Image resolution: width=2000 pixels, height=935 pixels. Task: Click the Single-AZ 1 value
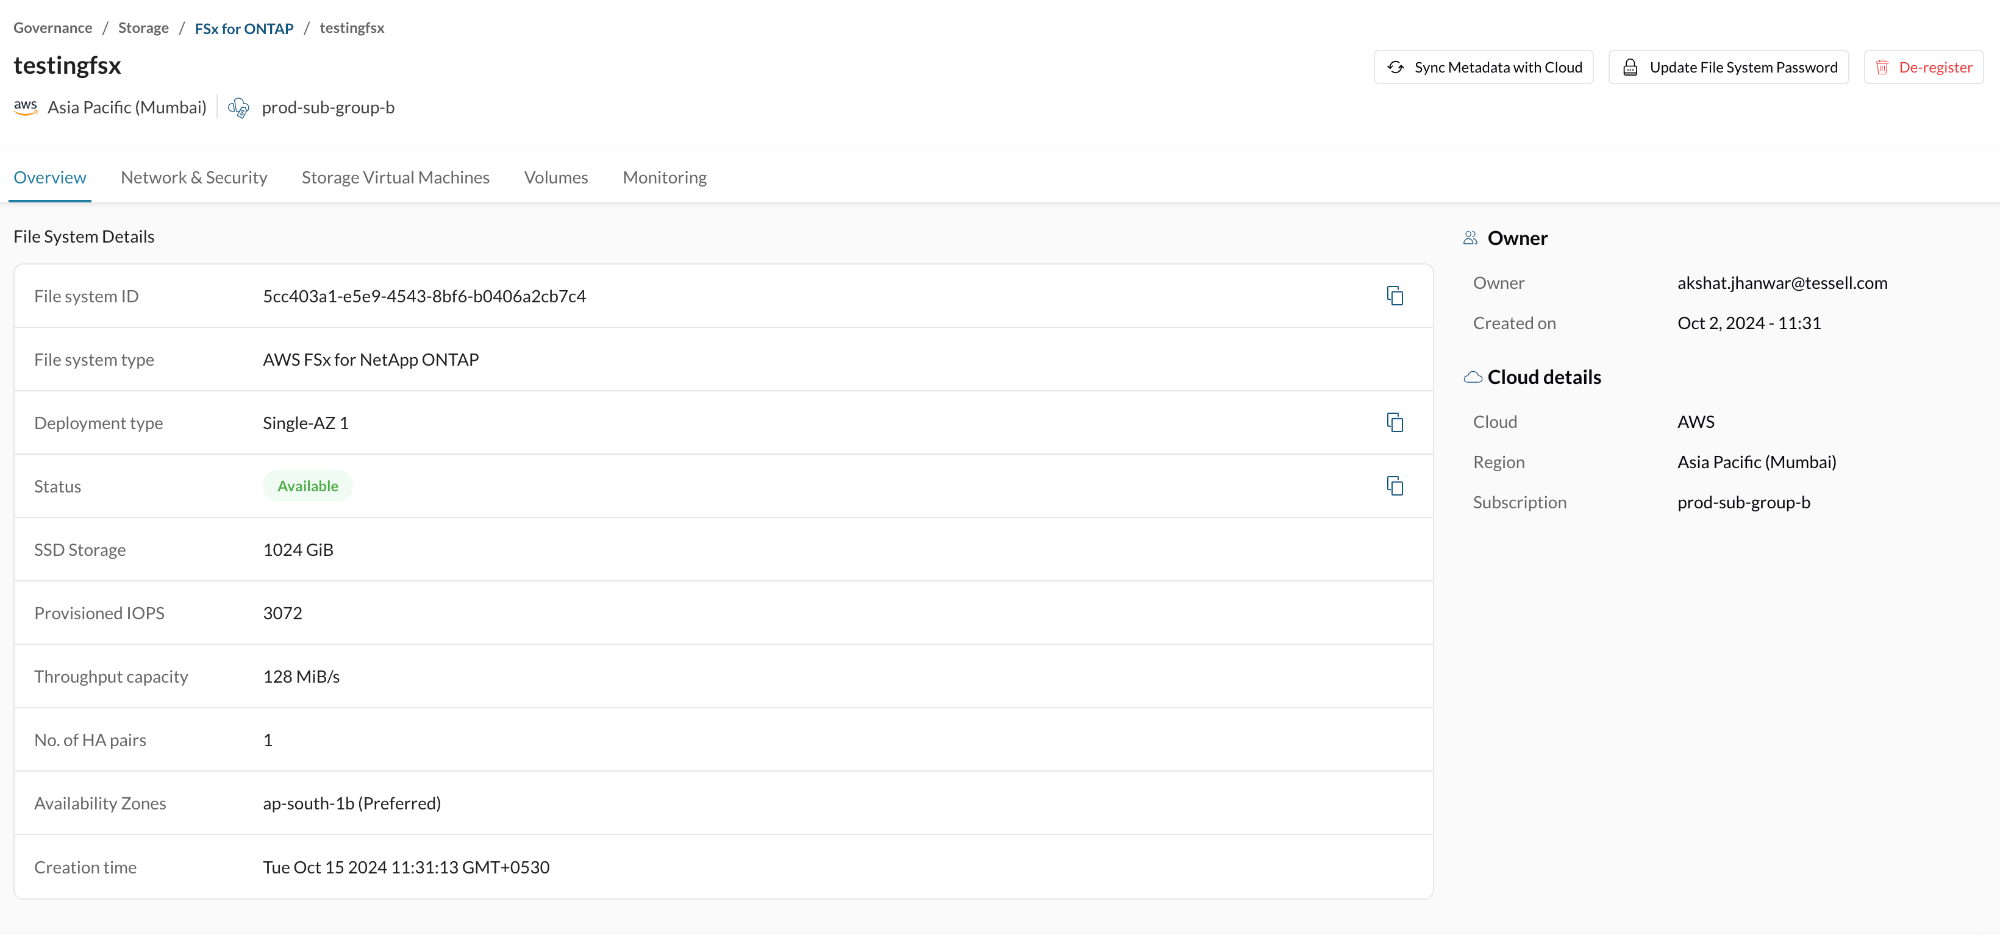point(306,423)
